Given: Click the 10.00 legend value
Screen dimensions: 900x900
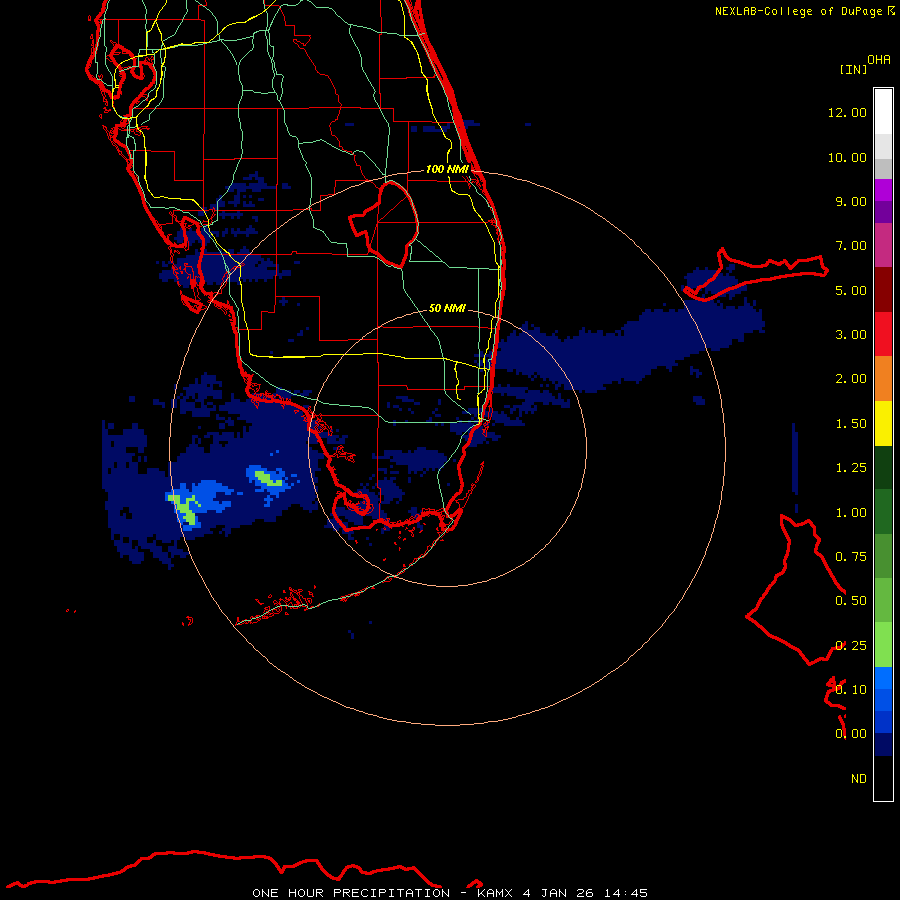Looking at the screenshot, I should [x=847, y=157].
